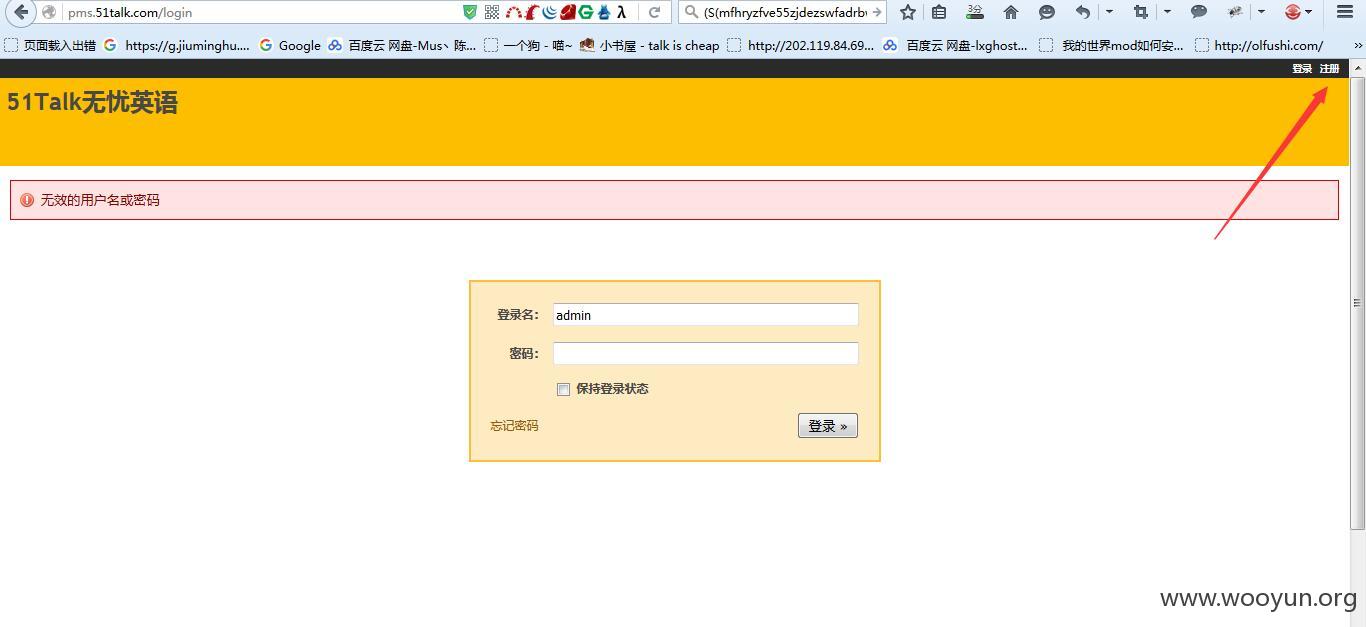Click the red globe add-on icon

coord(1293,12)
